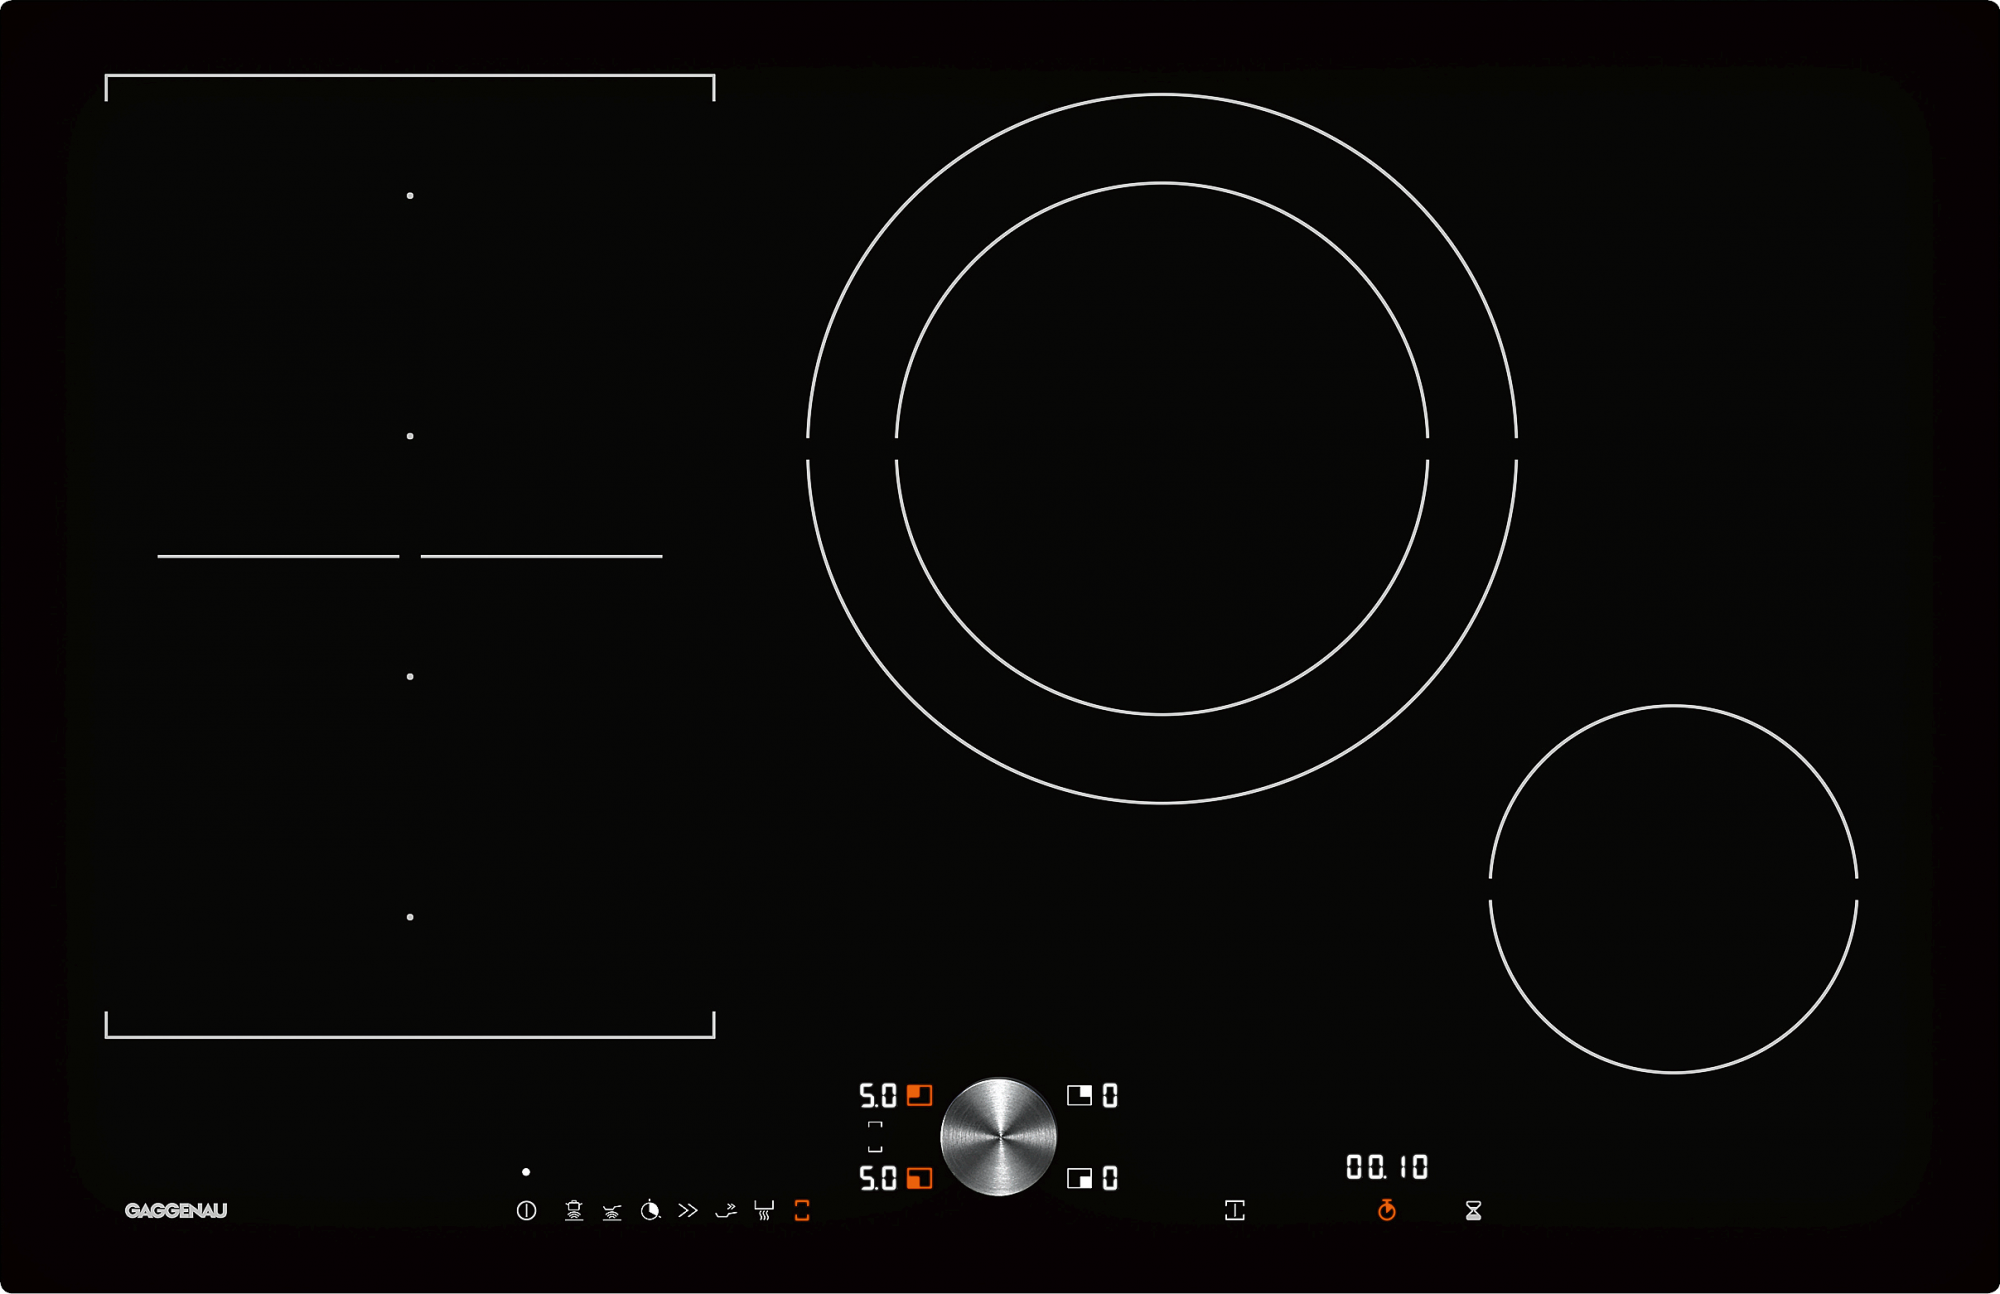Tap the orange stopwatch icon
Screen dimensions: 2000x1294
click(1386, 1211)
